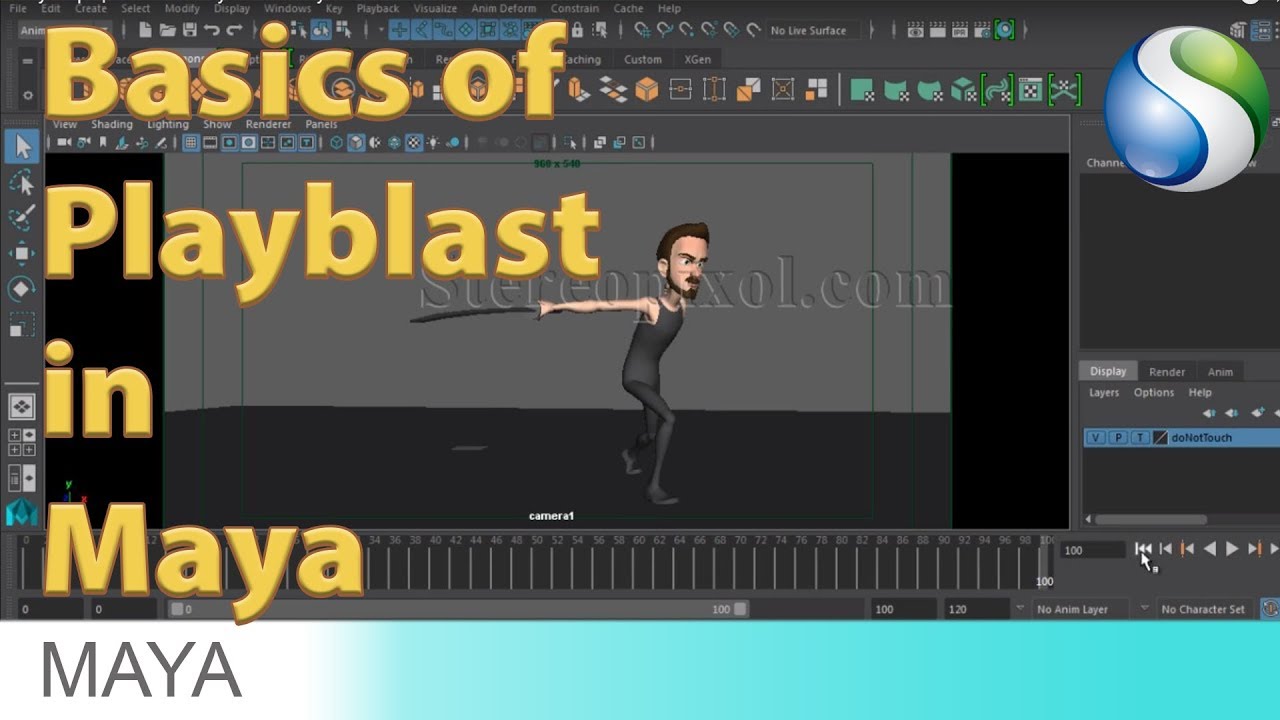
Task: Toggle the viewport Grid display
Action: pos(191,143)
